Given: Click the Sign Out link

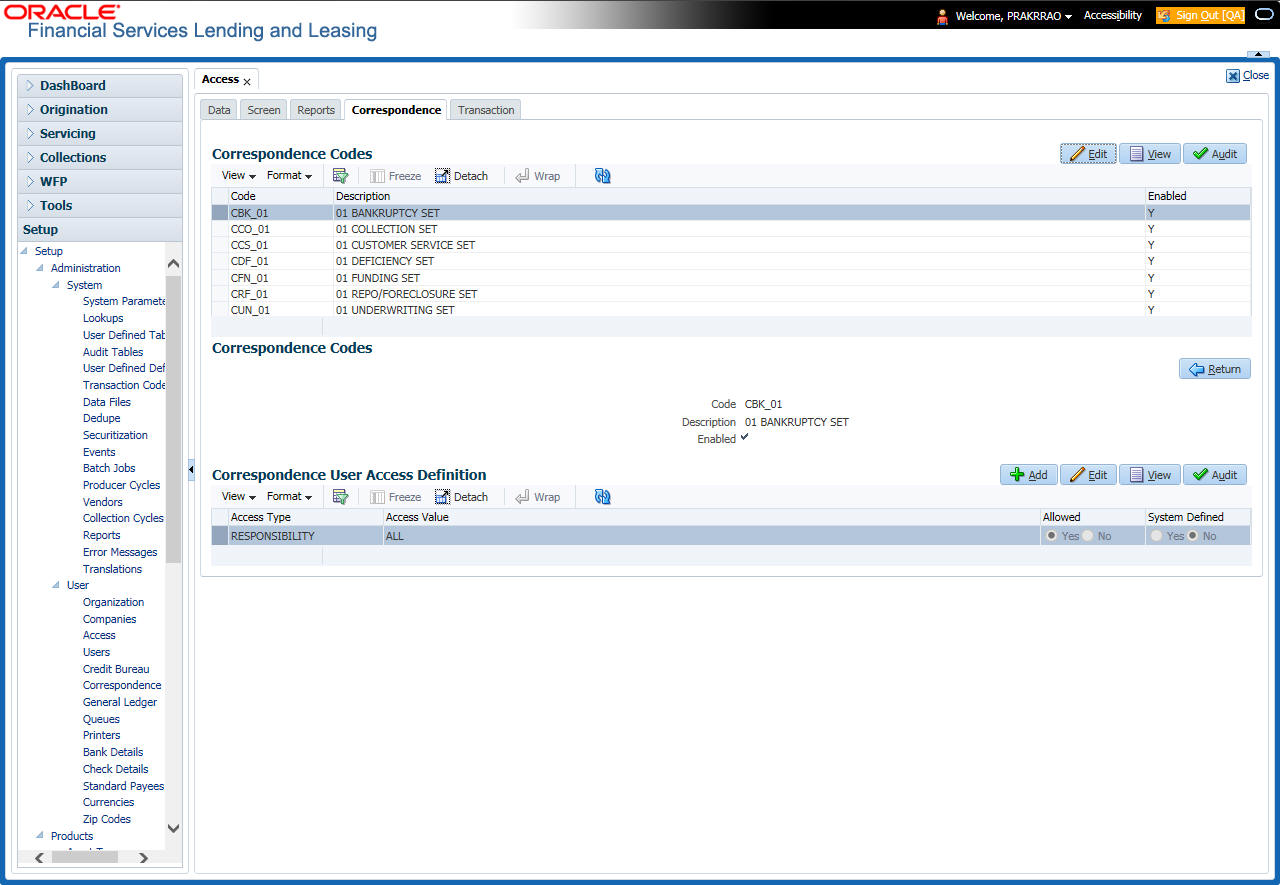Looking at the screenshot, I should point(1200,16).
